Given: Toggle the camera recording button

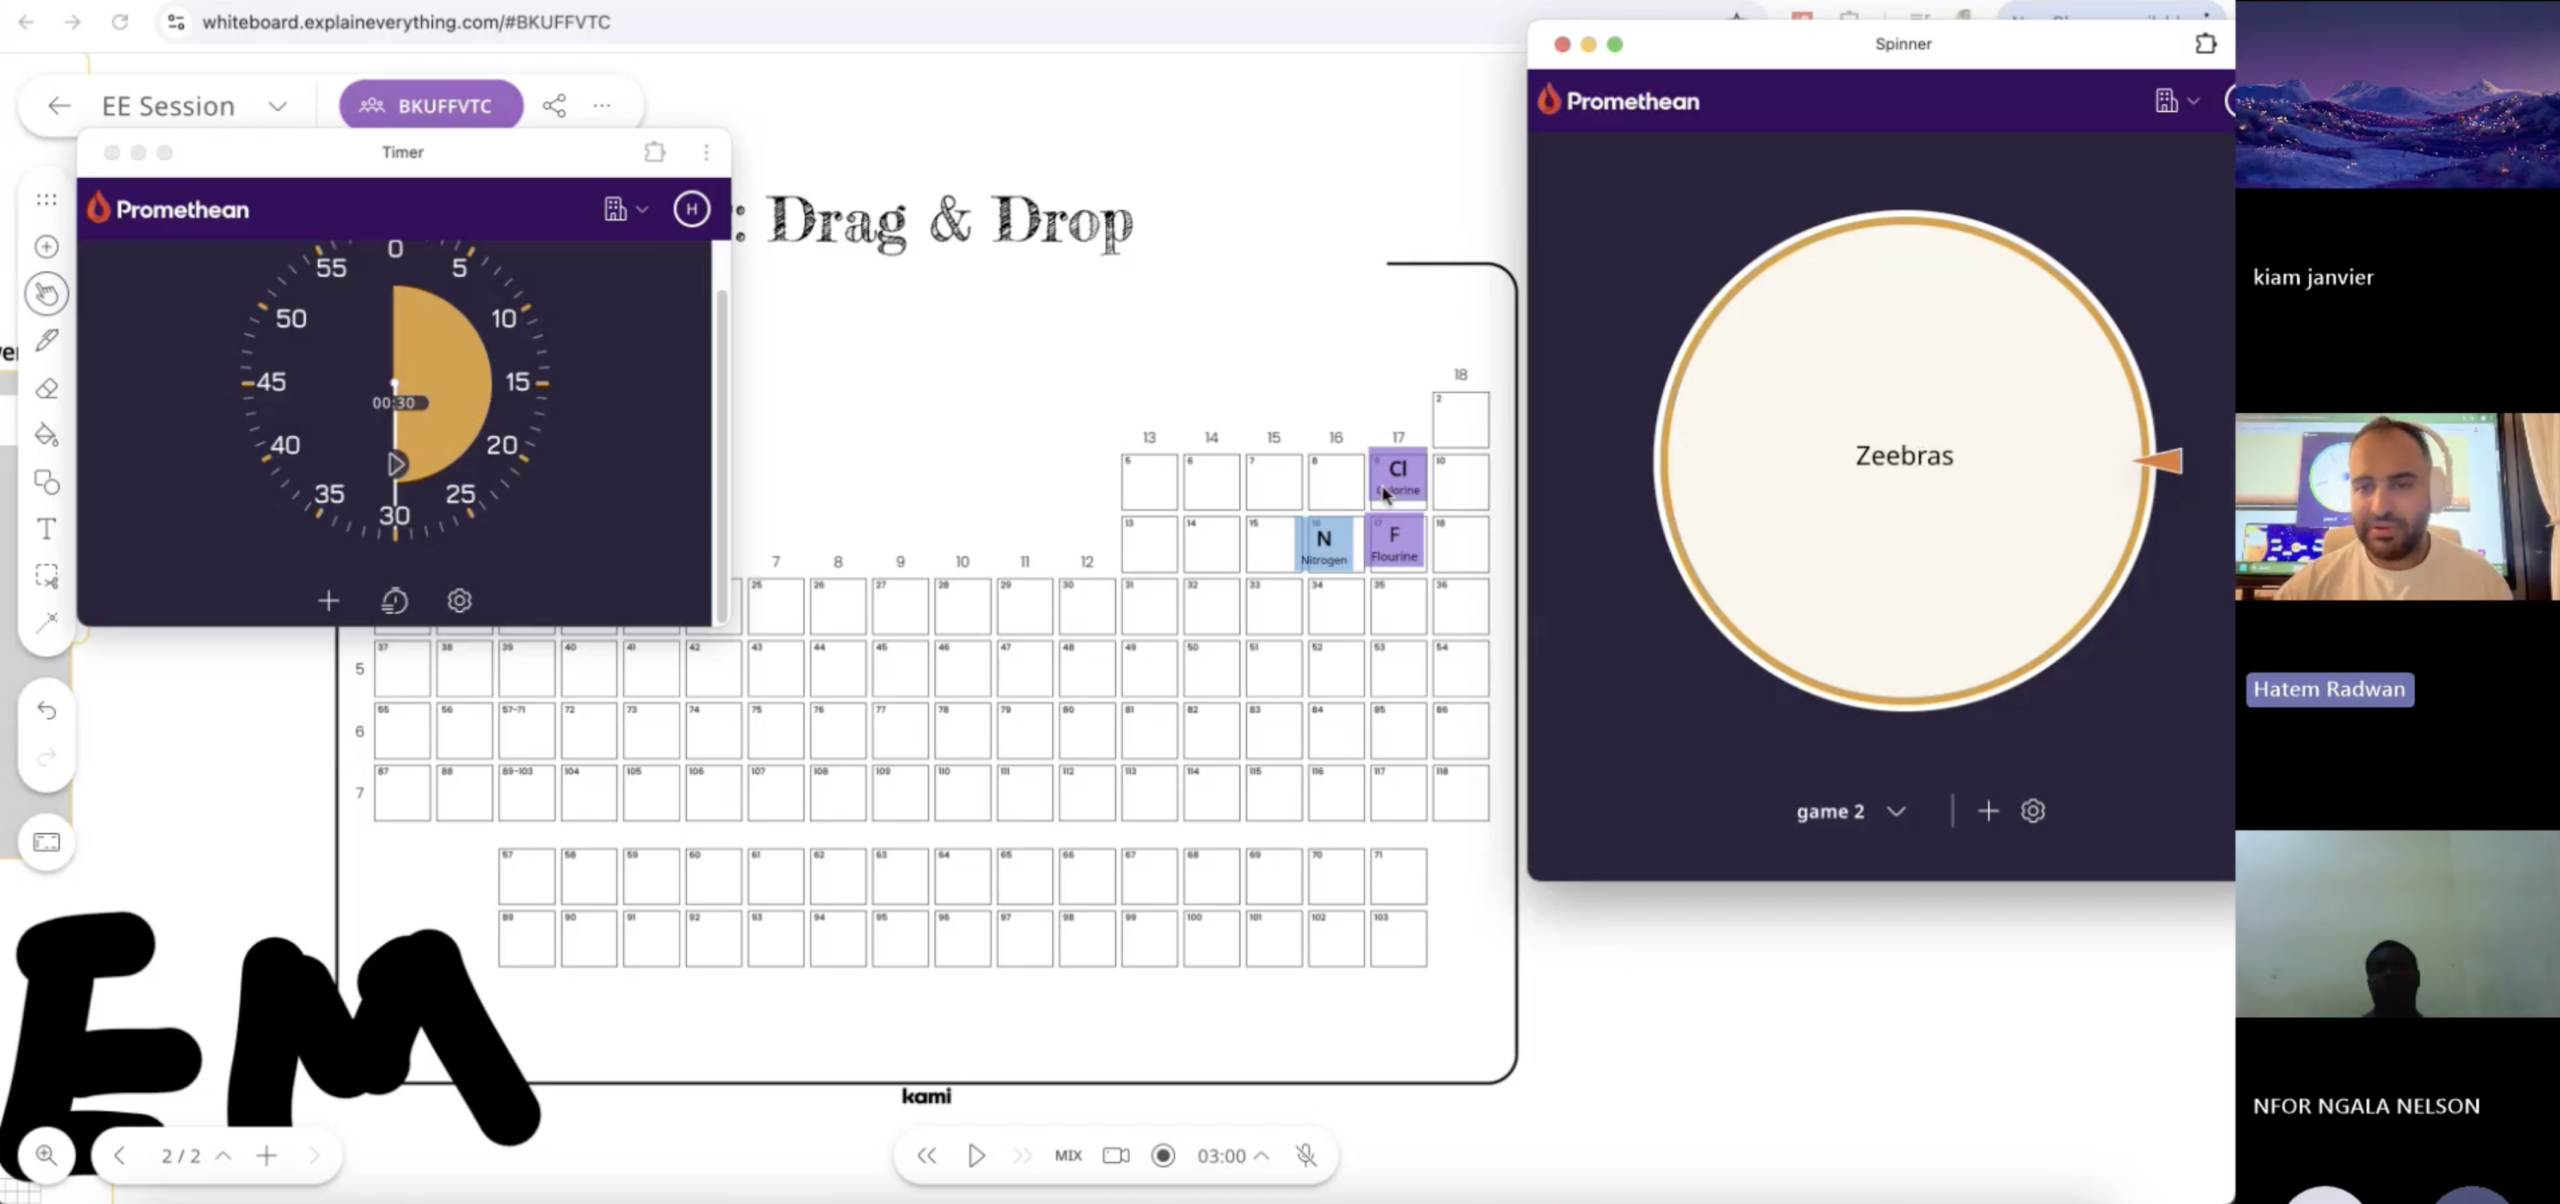Looking at the screenshot, I should tap(1116, 1156).
